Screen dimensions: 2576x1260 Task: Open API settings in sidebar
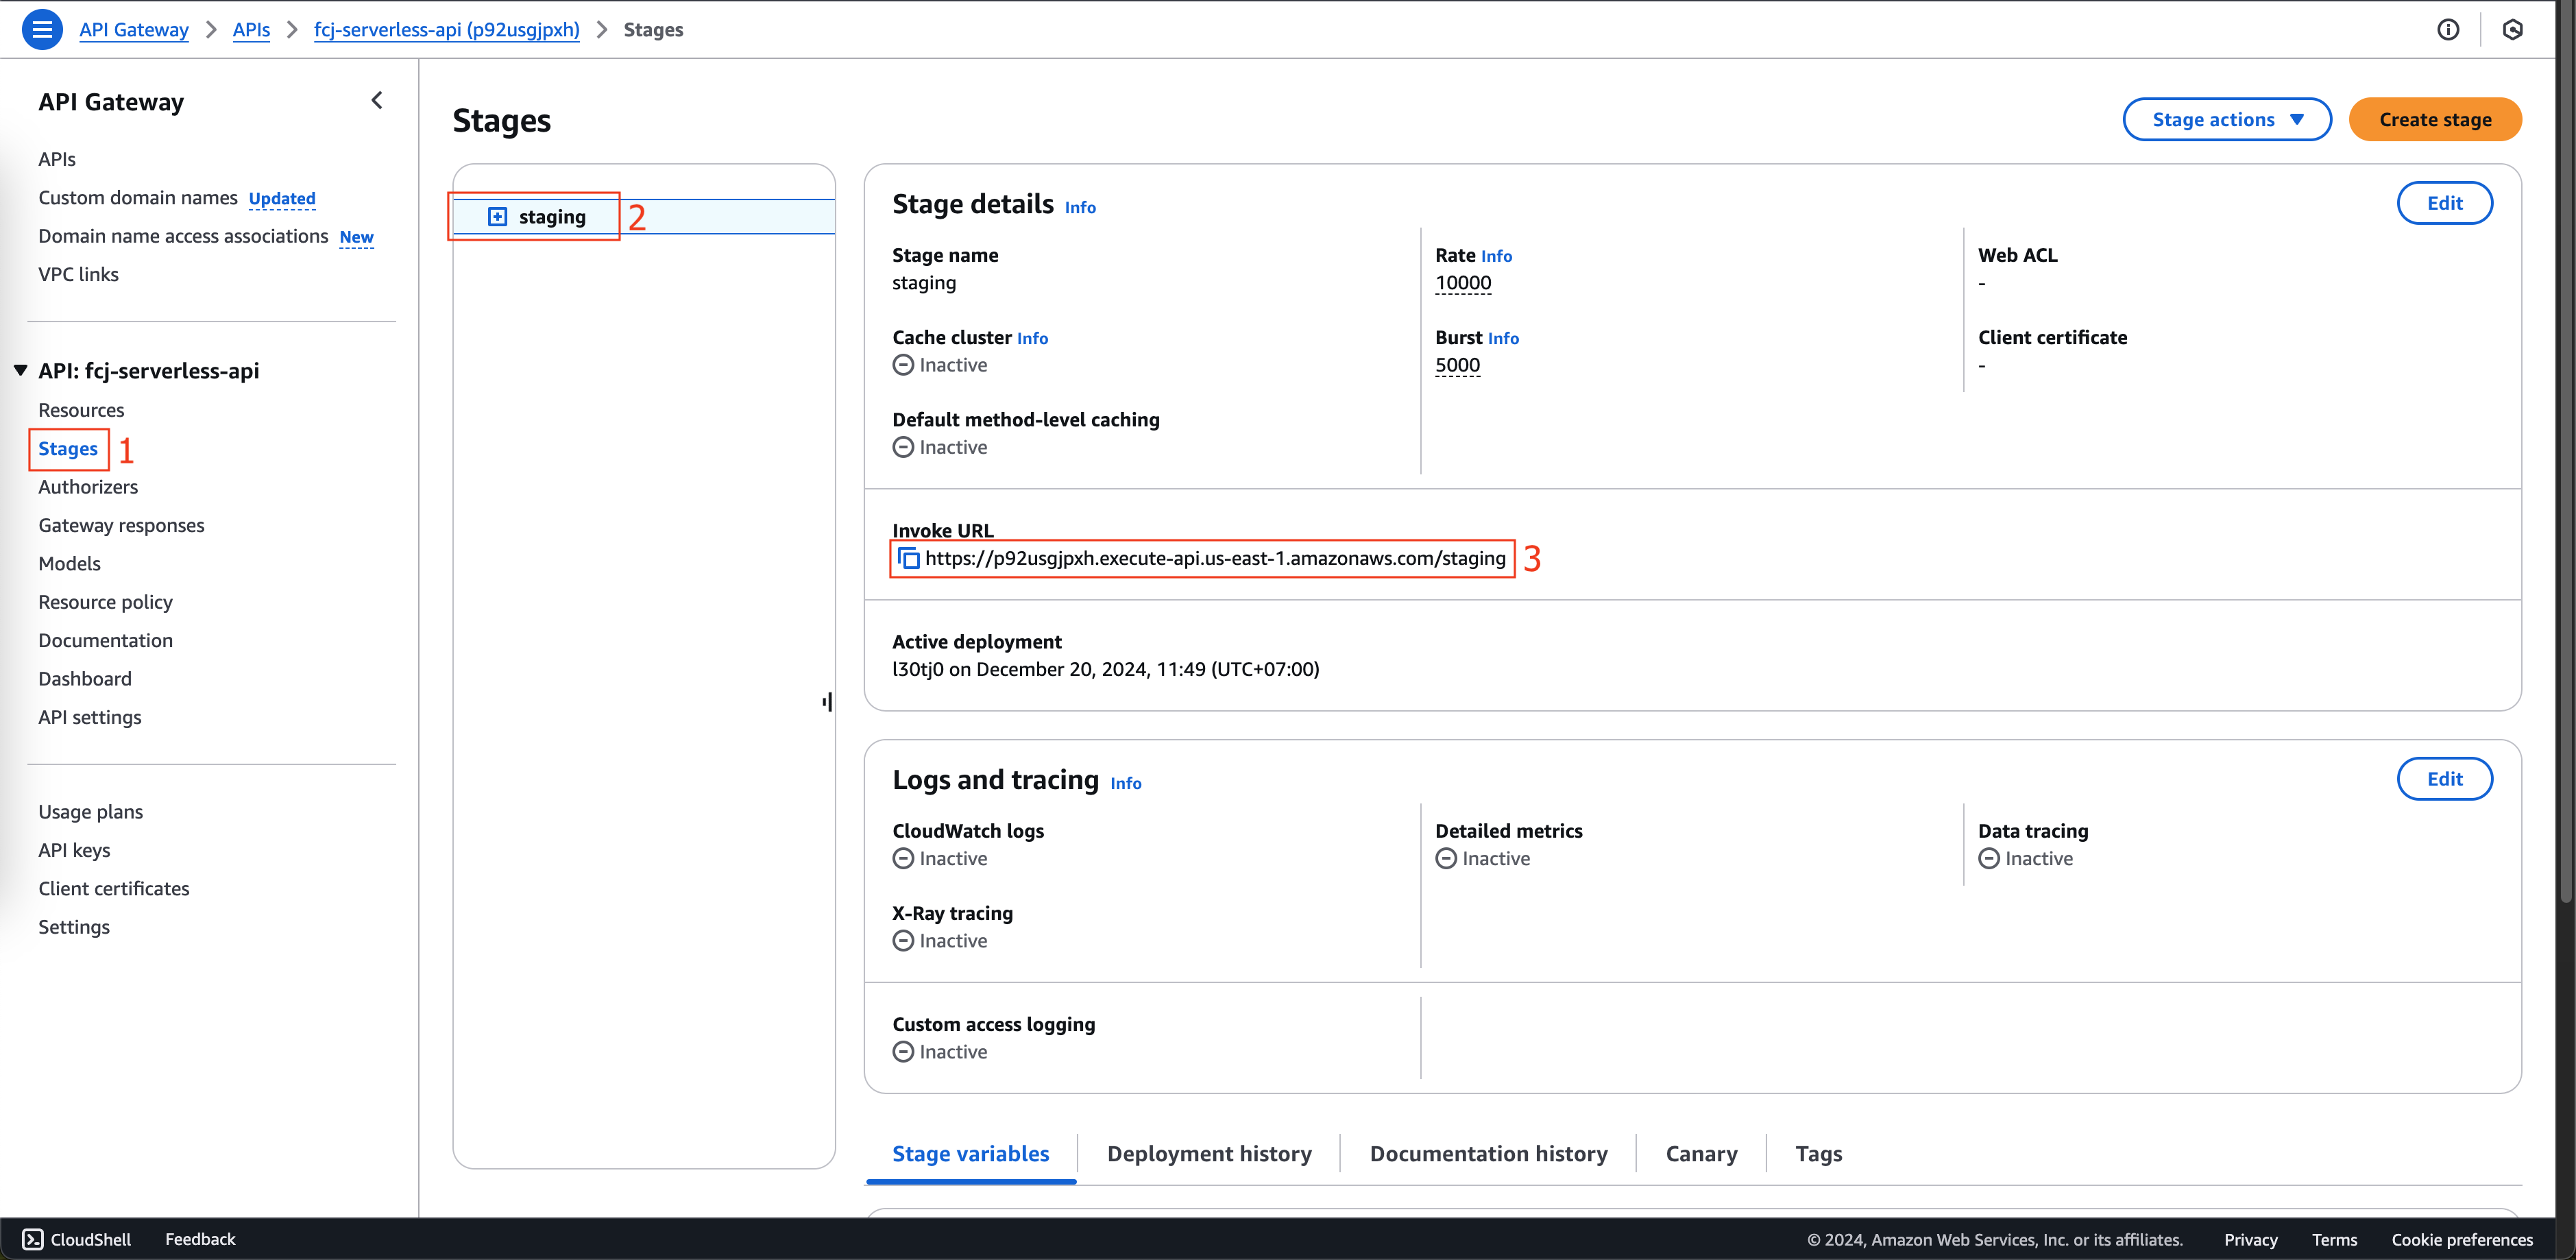[90, 717]
